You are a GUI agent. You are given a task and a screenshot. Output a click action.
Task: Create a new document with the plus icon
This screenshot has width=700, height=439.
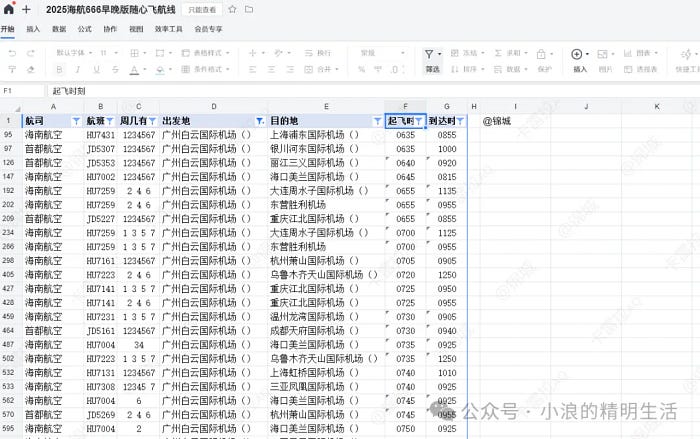(x=26, y=9)
